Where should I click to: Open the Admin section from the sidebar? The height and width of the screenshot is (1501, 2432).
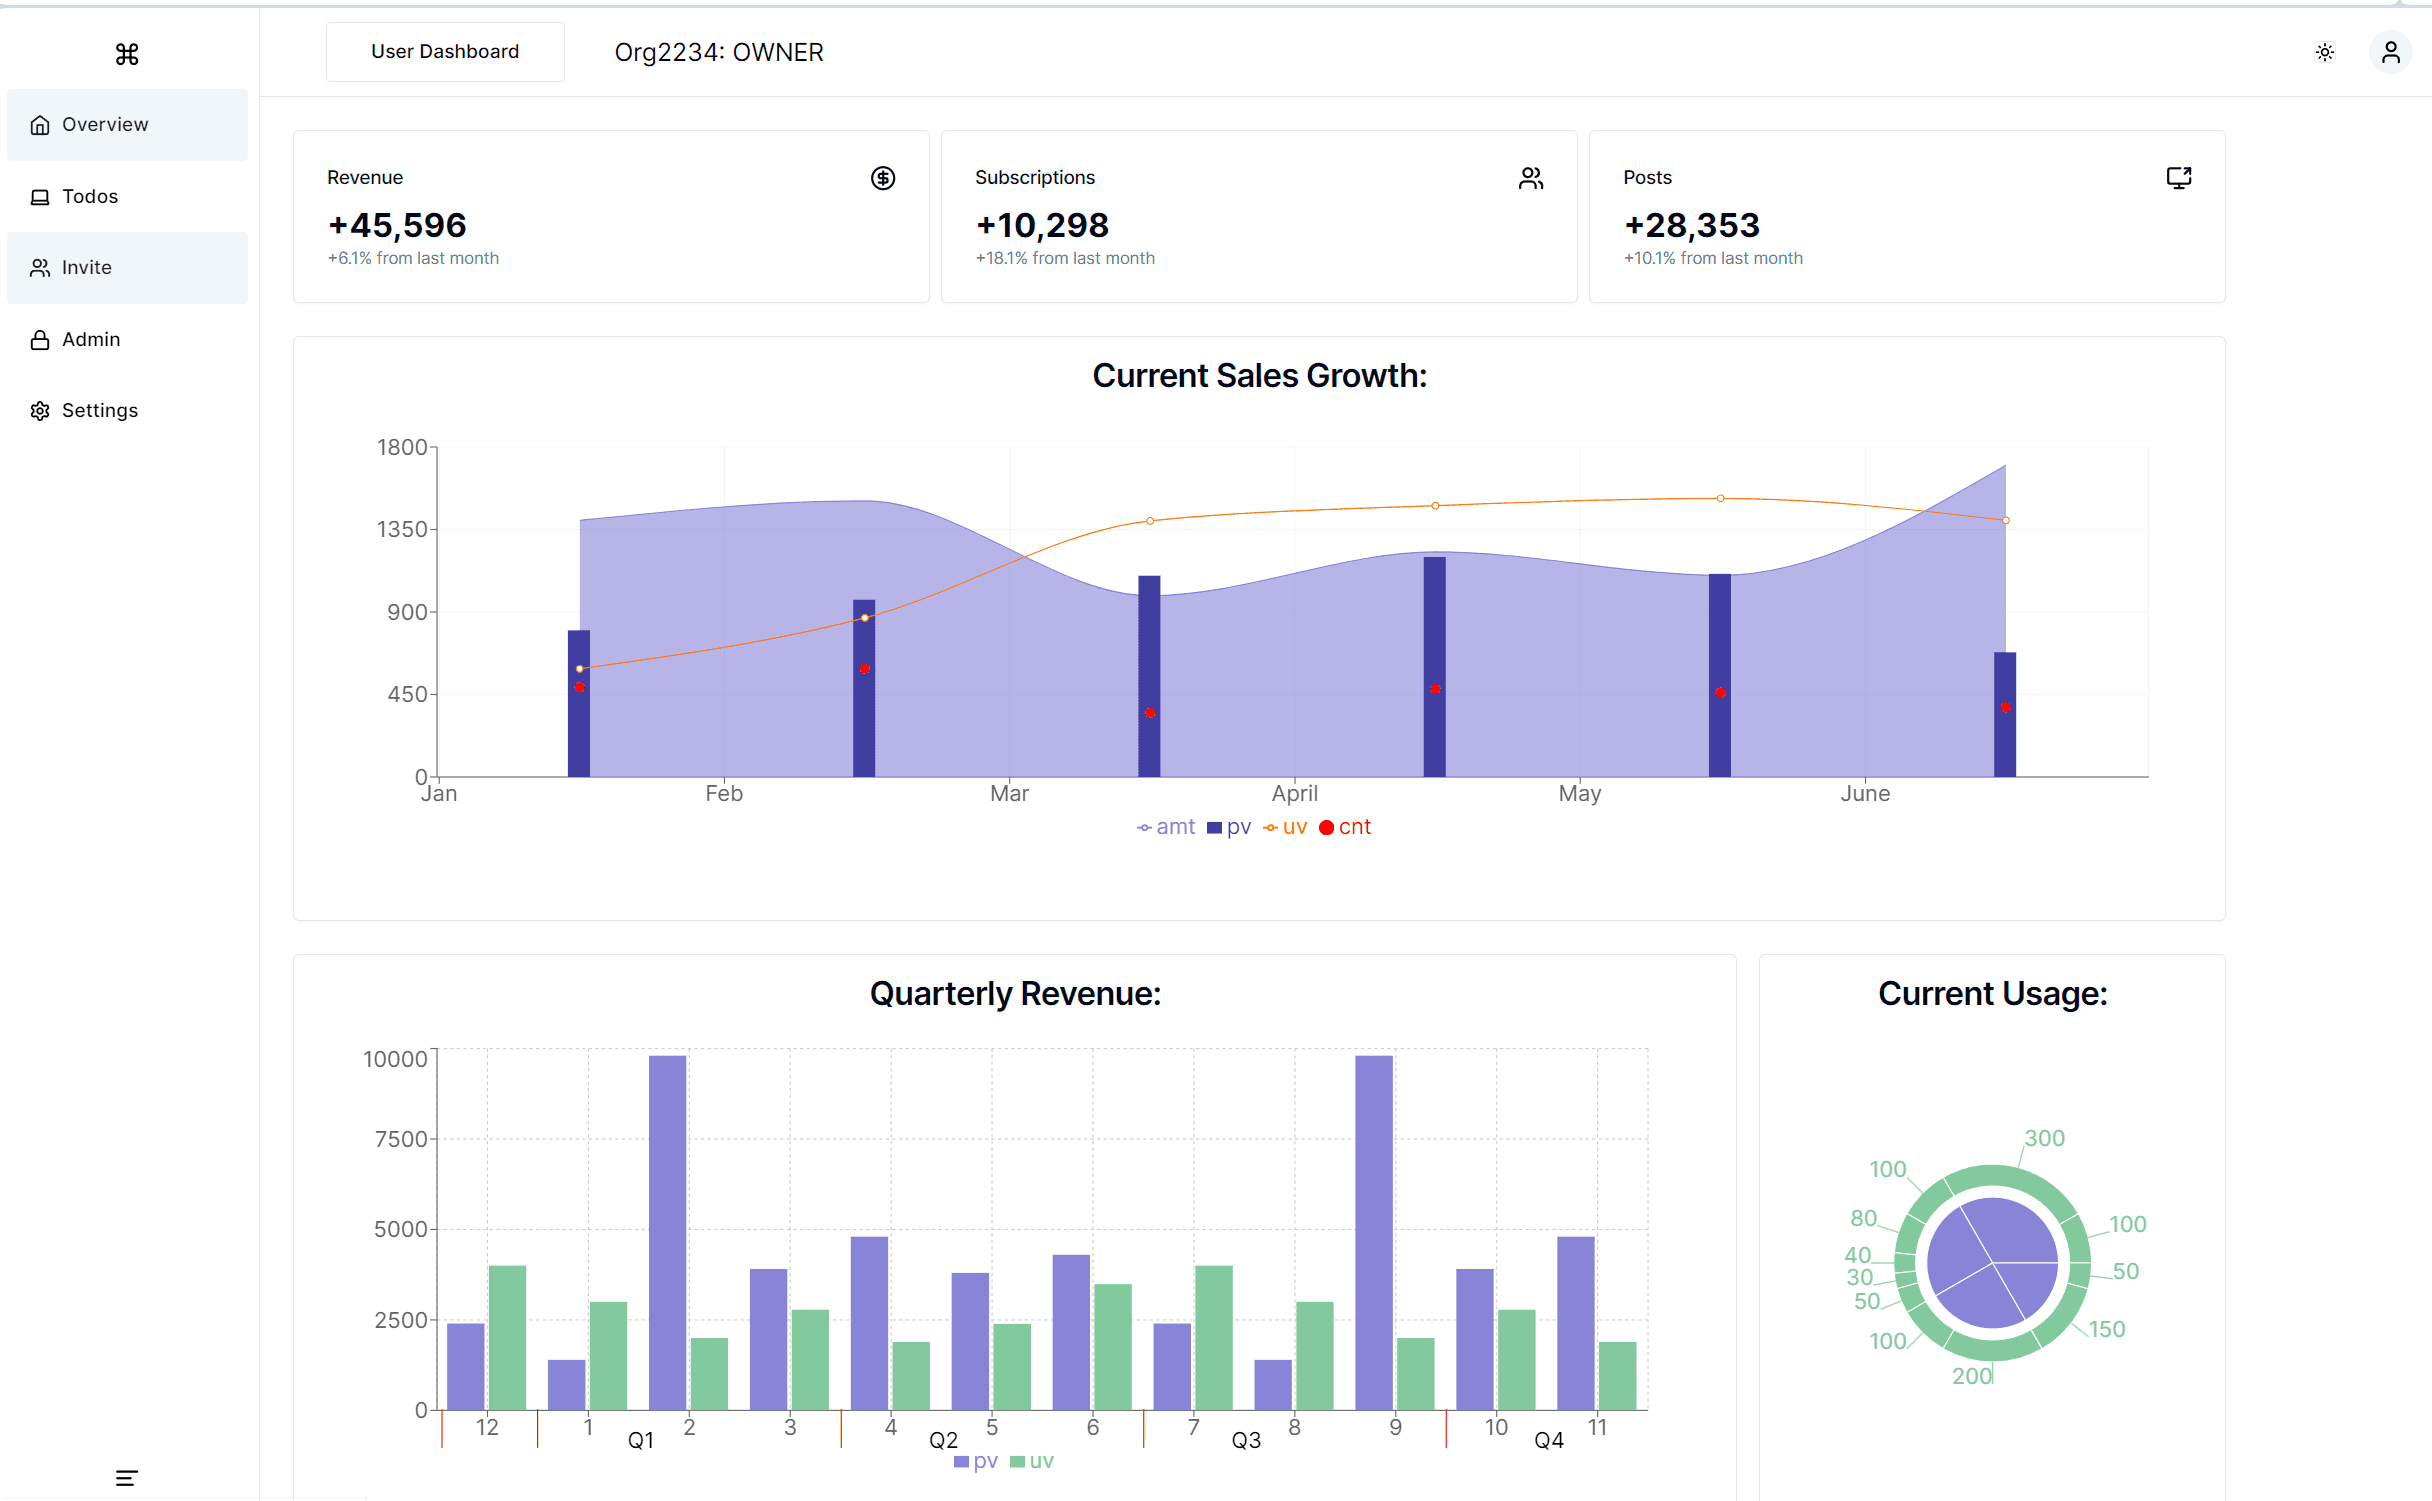[91, 339]
